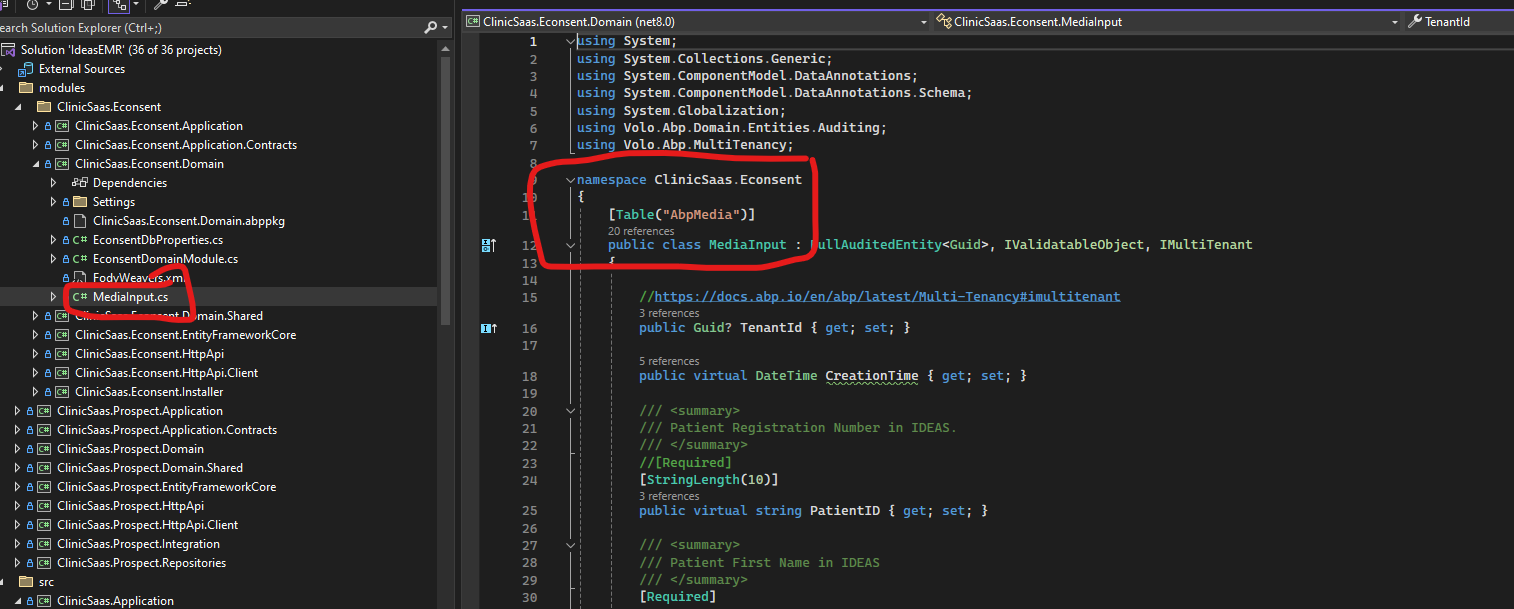Collapse the namespace ClinicSaas.Econsent code block

point(570,180)
